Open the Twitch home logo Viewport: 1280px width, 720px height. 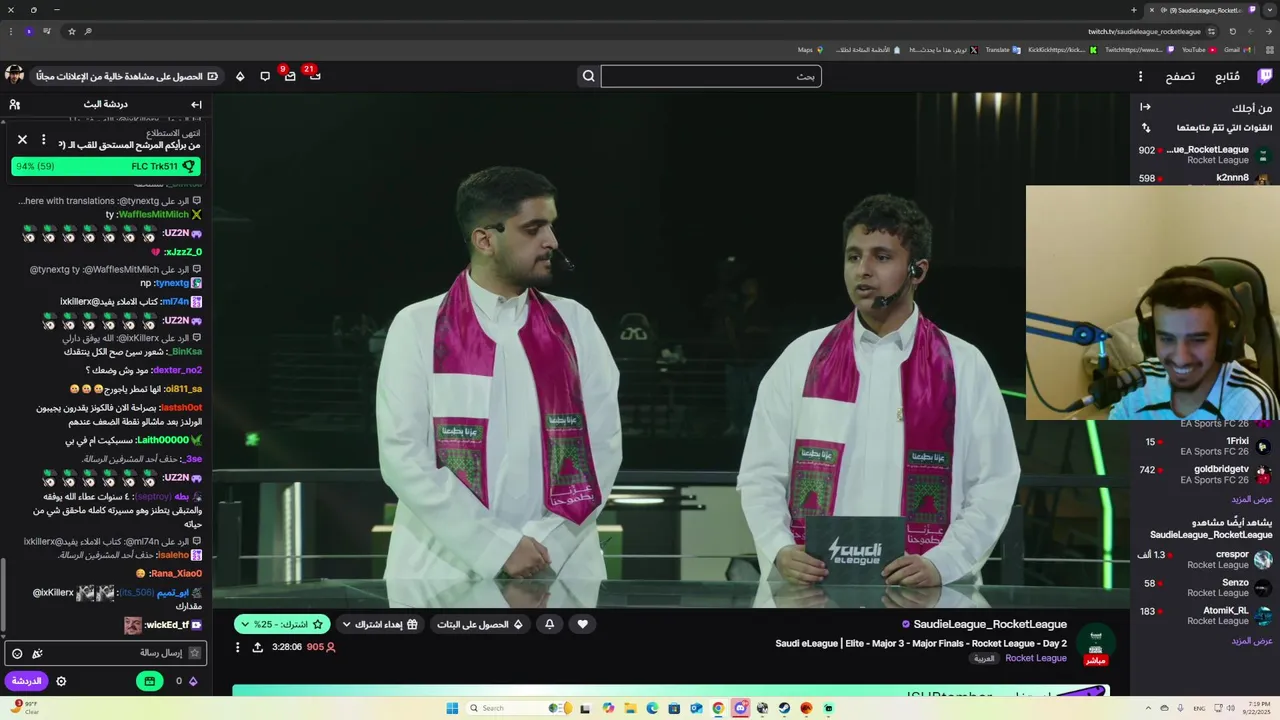click(1265, 76)
